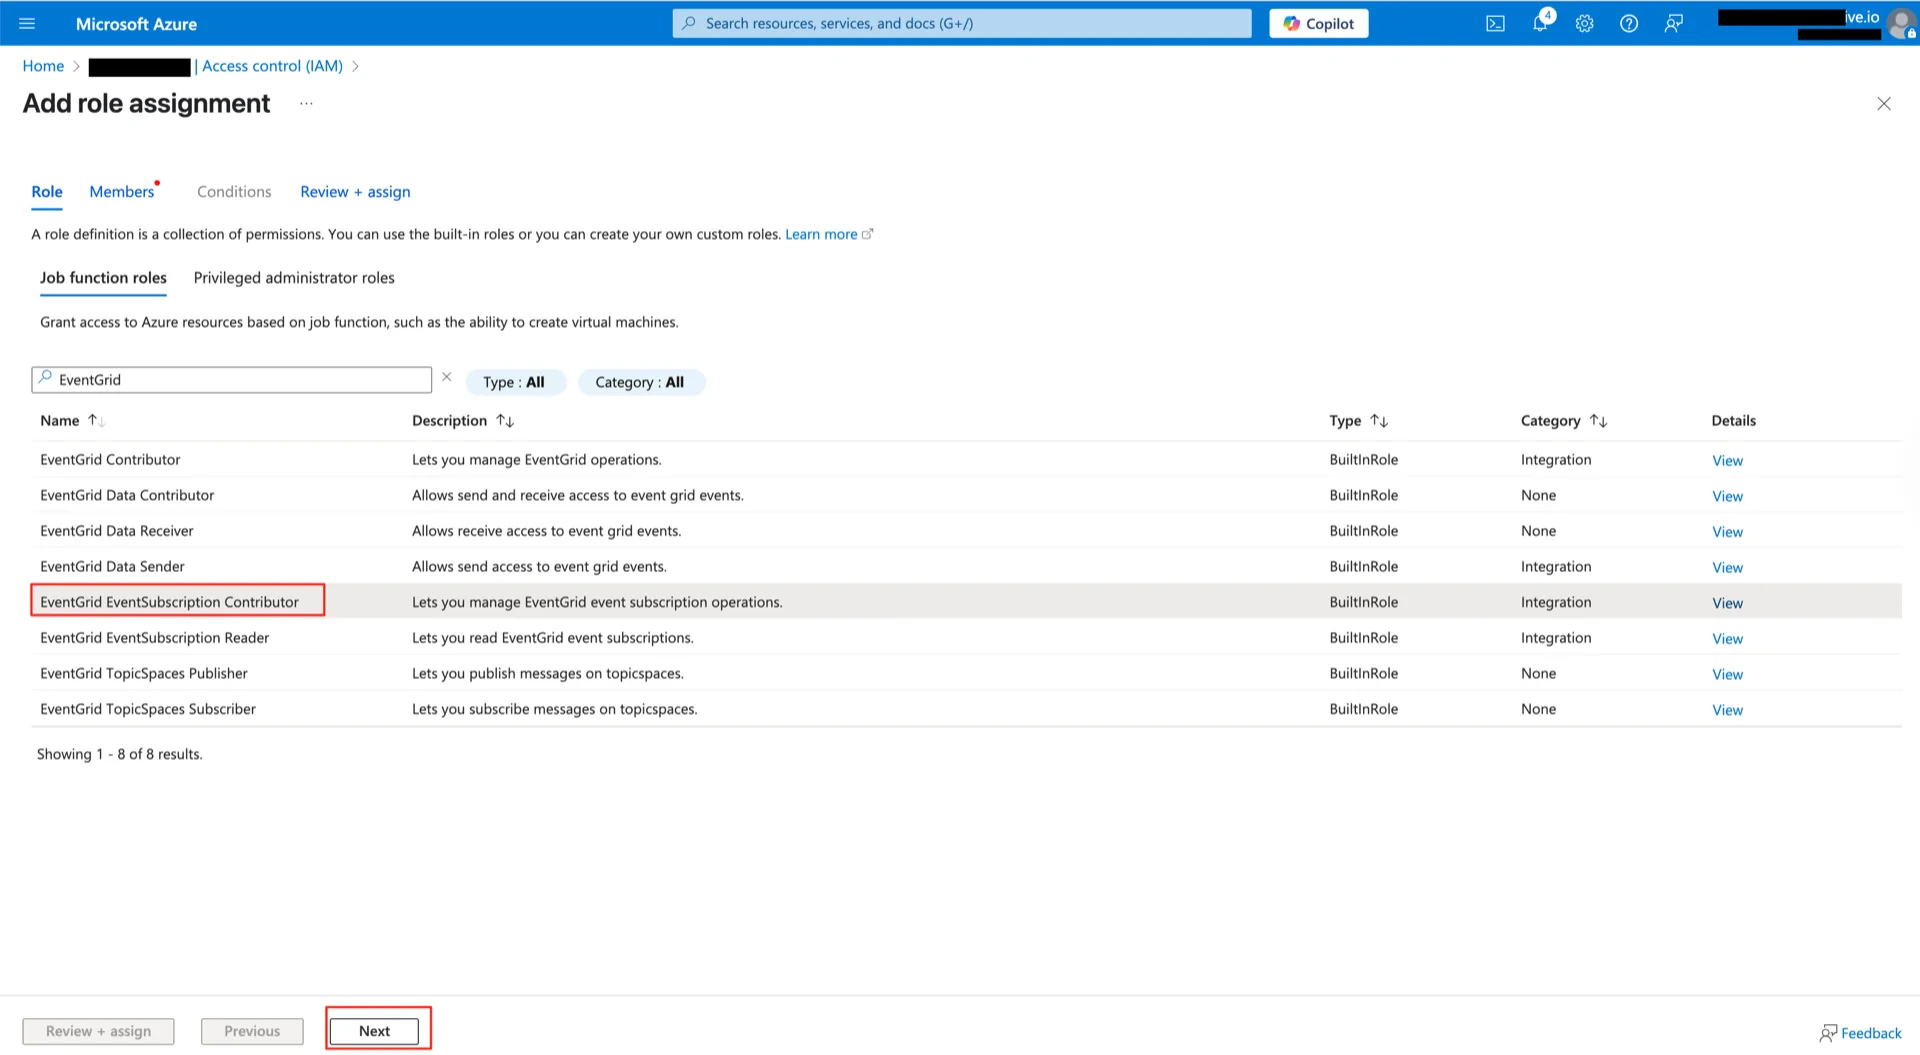Click the top bar feedback person icon

(x=1673, y=23)
